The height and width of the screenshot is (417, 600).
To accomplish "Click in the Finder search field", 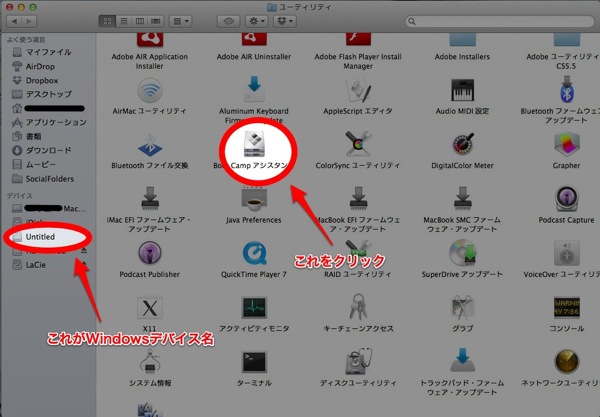I will [500, 21].
